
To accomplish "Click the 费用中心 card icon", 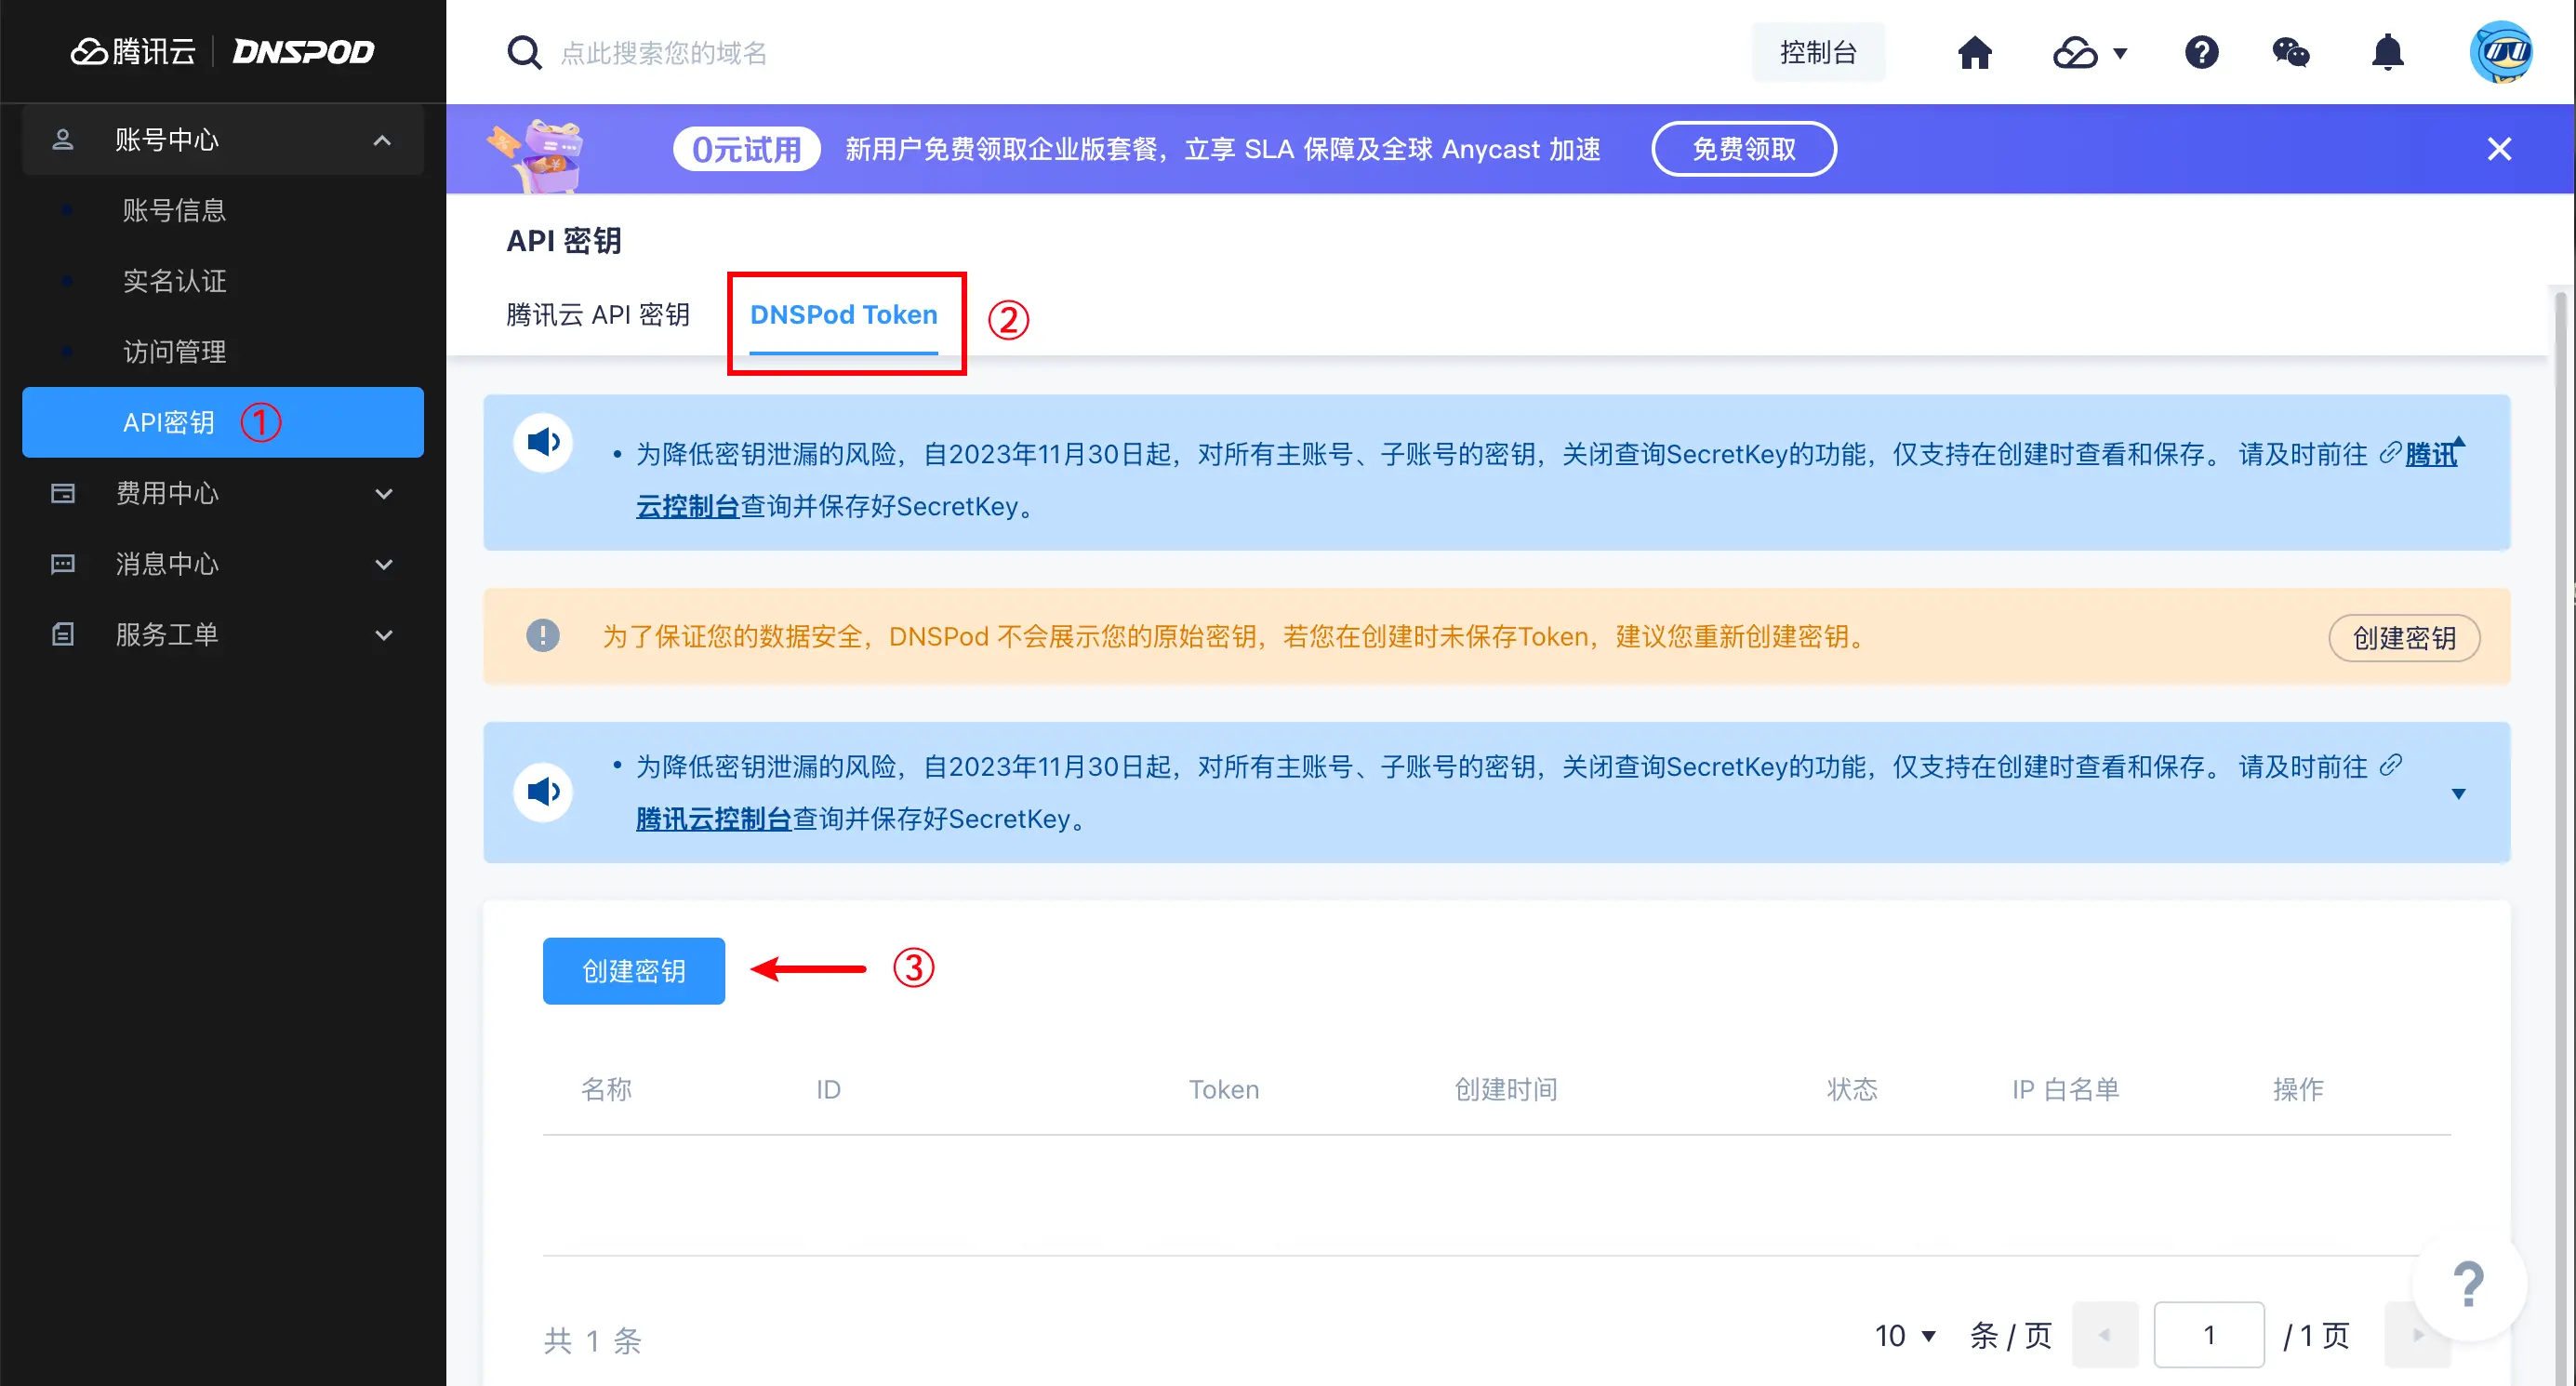I will coord(62,494).
